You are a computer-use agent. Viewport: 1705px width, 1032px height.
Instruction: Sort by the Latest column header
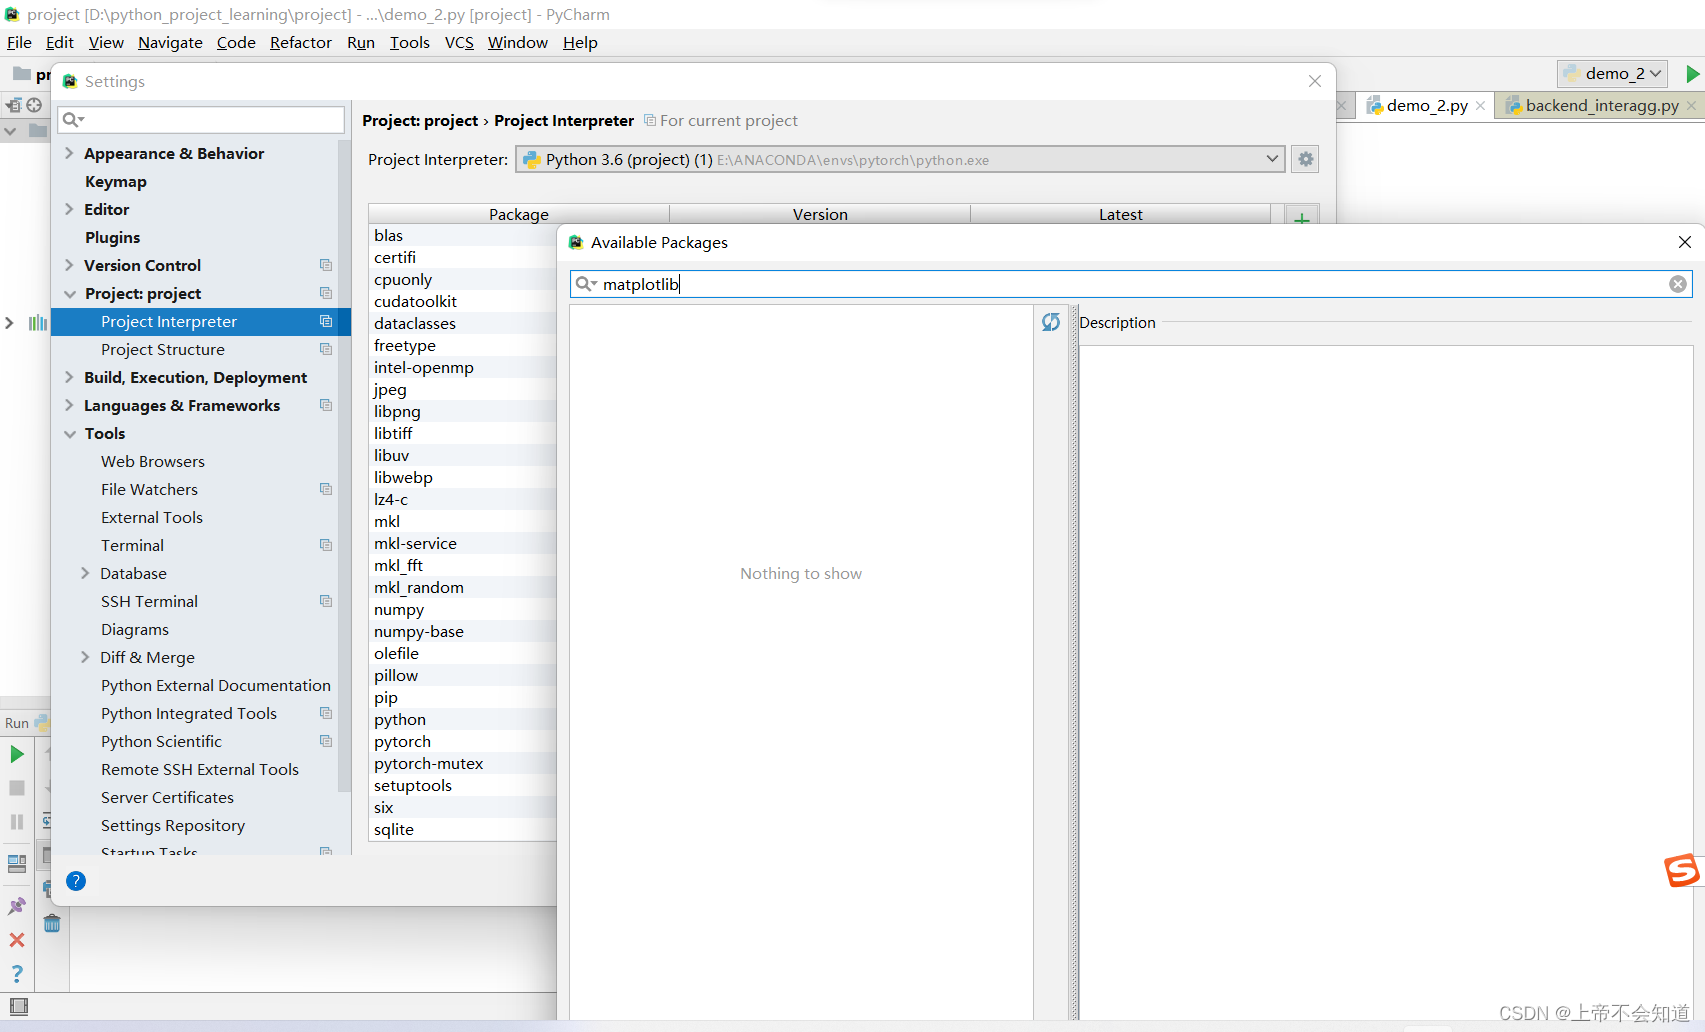pyautogui.click(x=1120, y=214)
